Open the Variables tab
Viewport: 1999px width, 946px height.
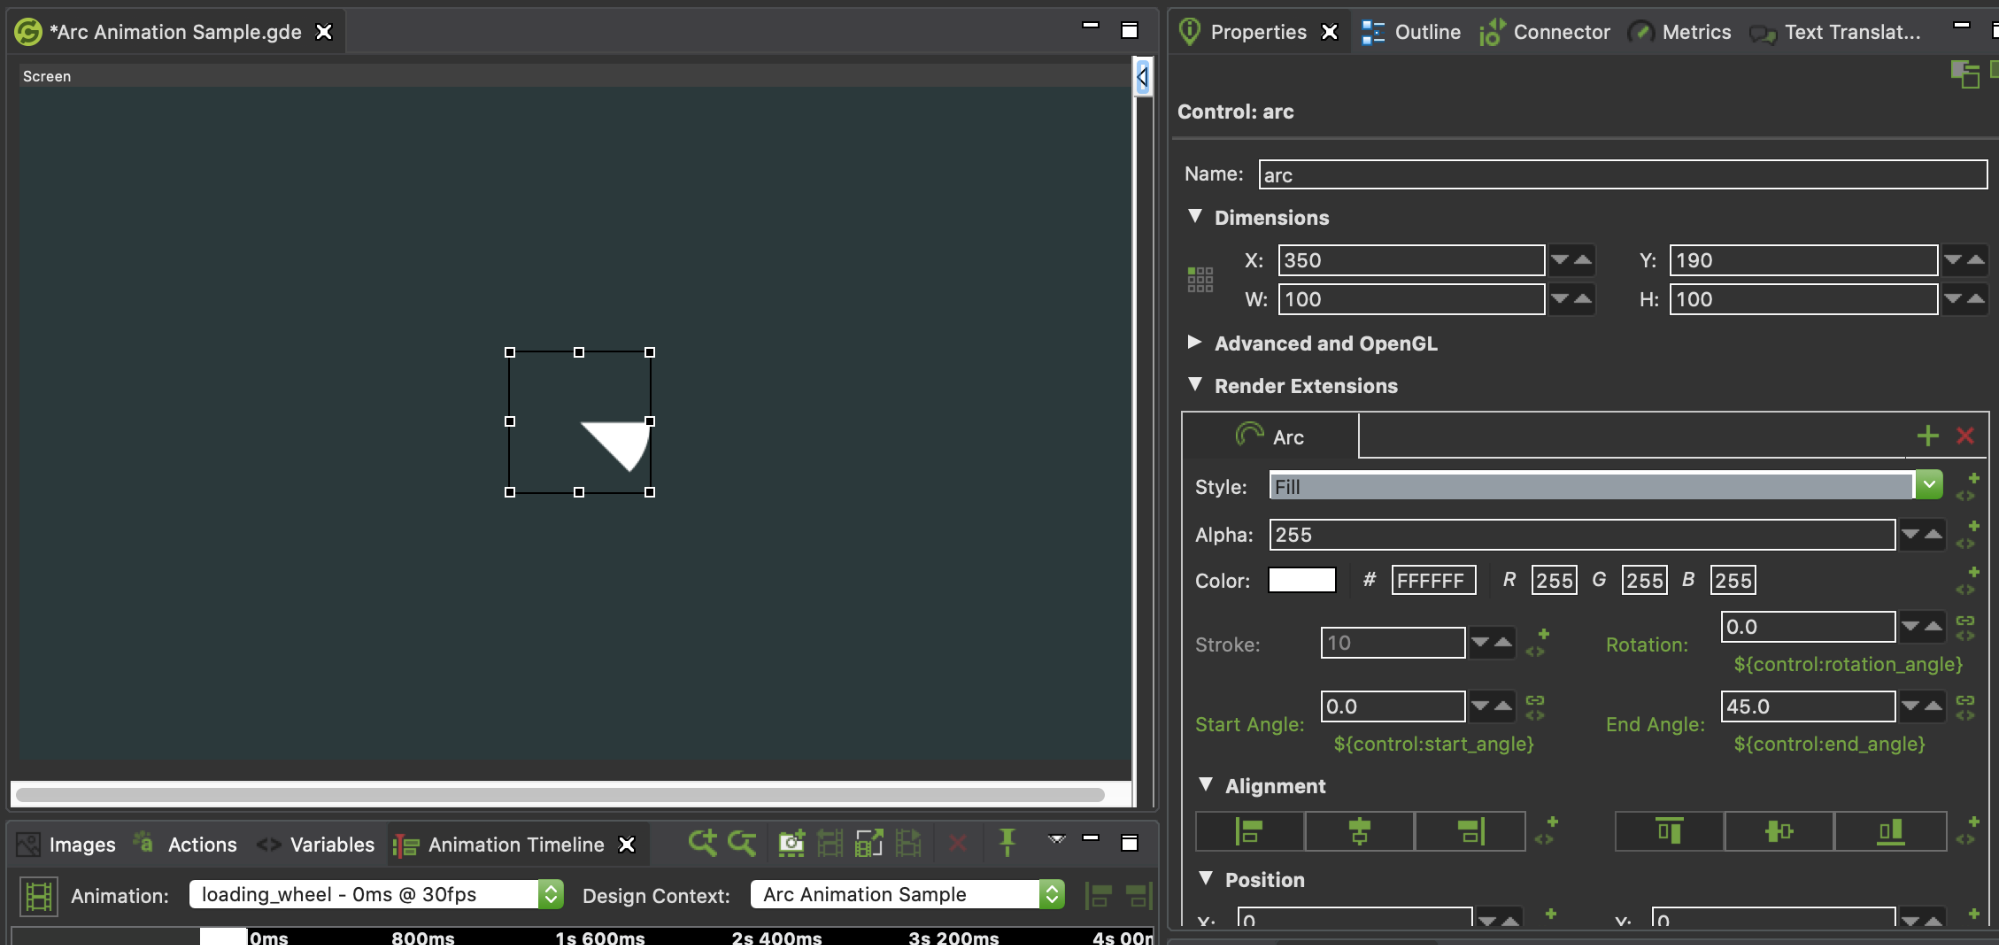click(x=315, y=845)
